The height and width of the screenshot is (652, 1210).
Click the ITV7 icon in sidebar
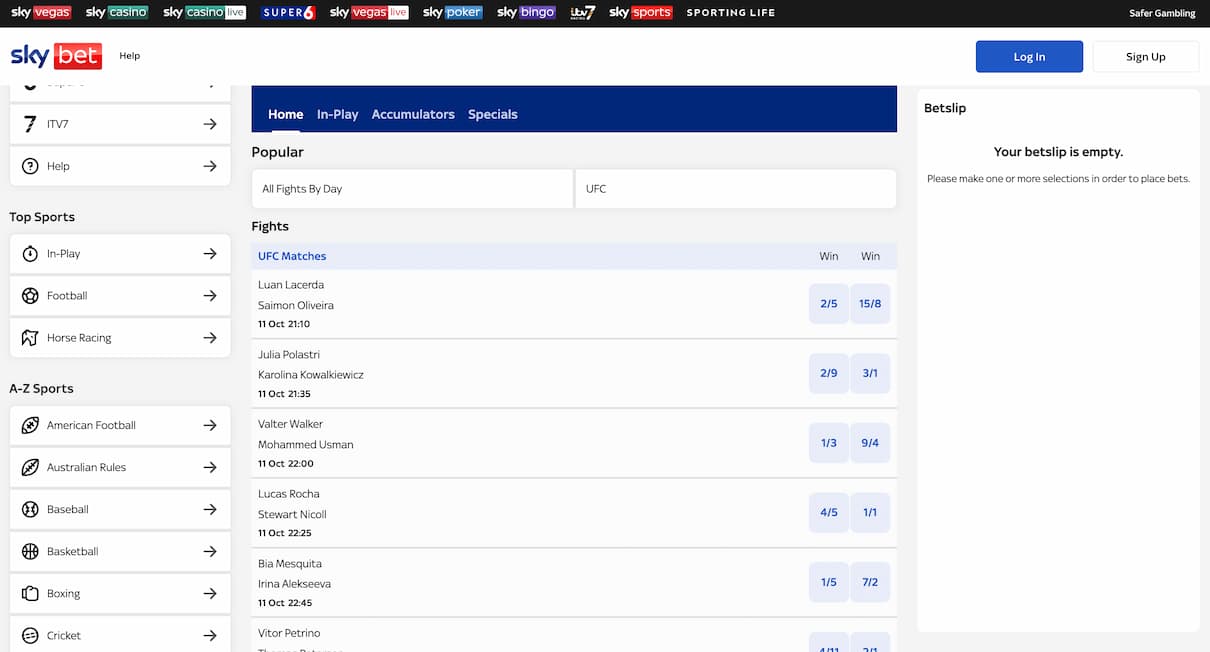(x=30, y=124)
